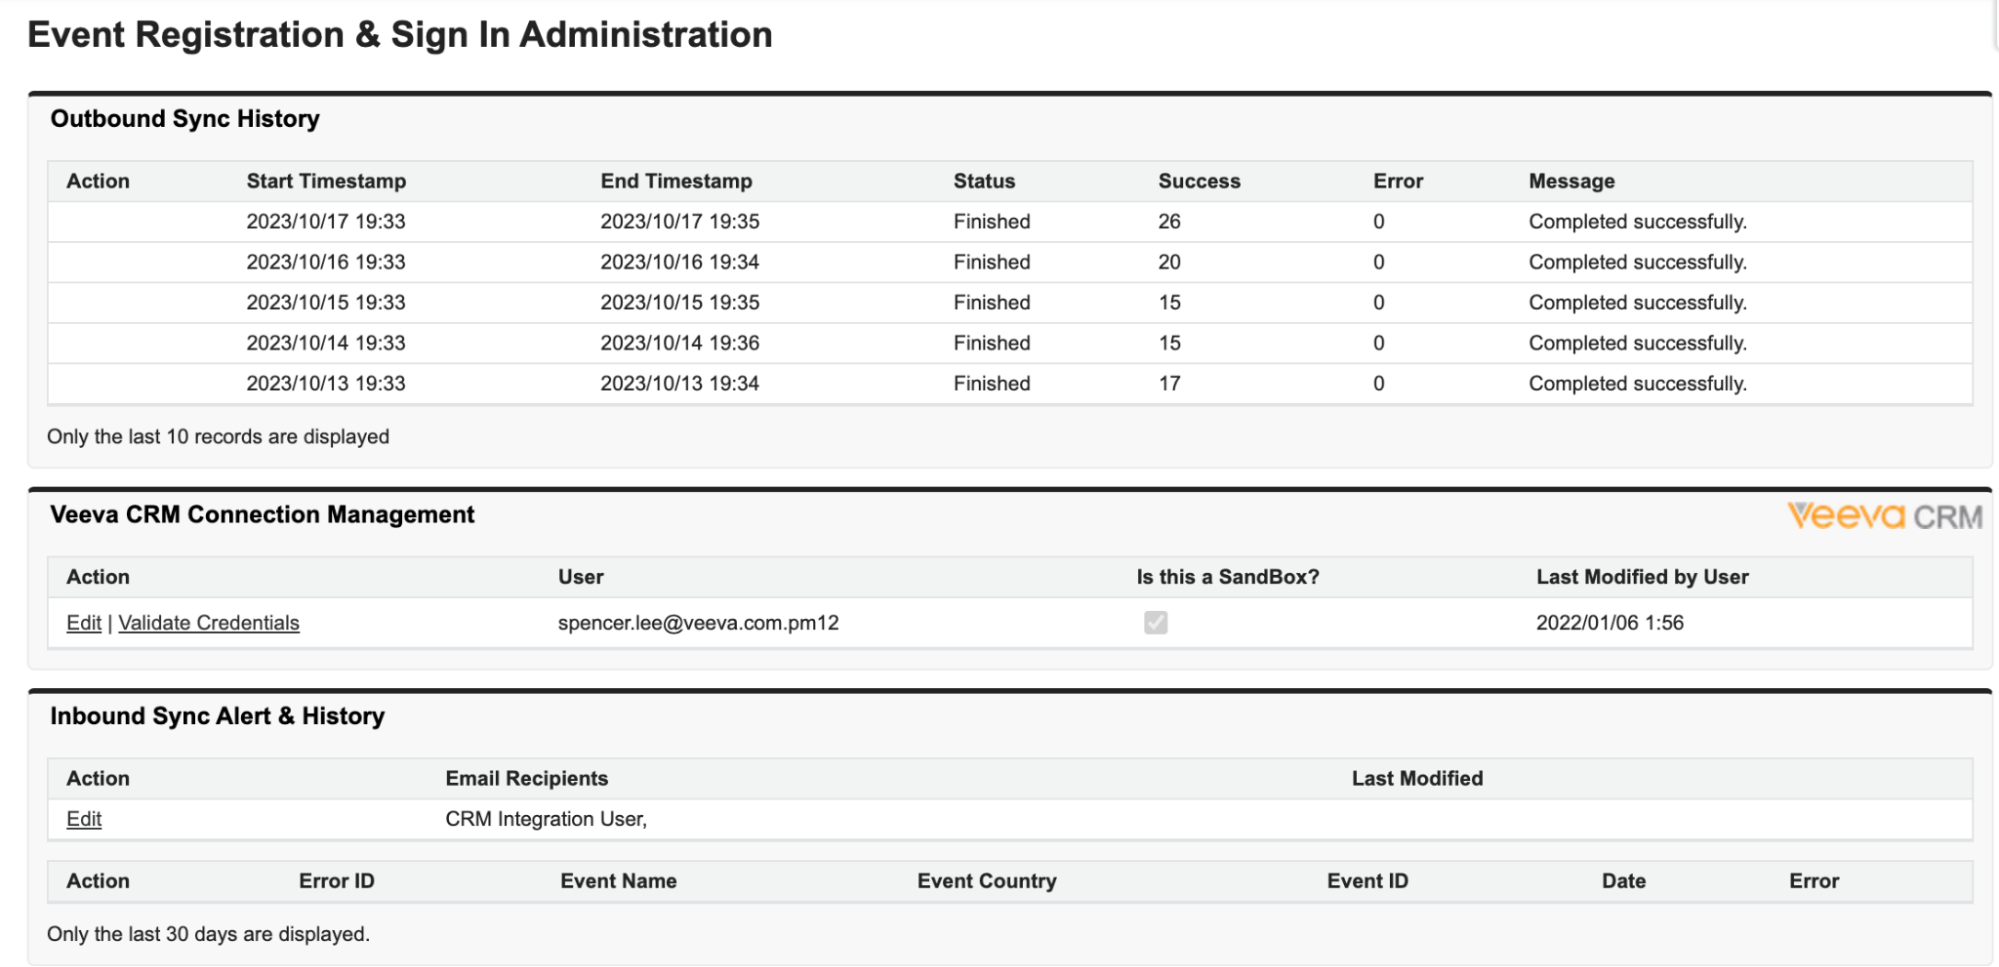
Task: Open Edit link in Veeva CRM Connection Management
Action: 83,623
